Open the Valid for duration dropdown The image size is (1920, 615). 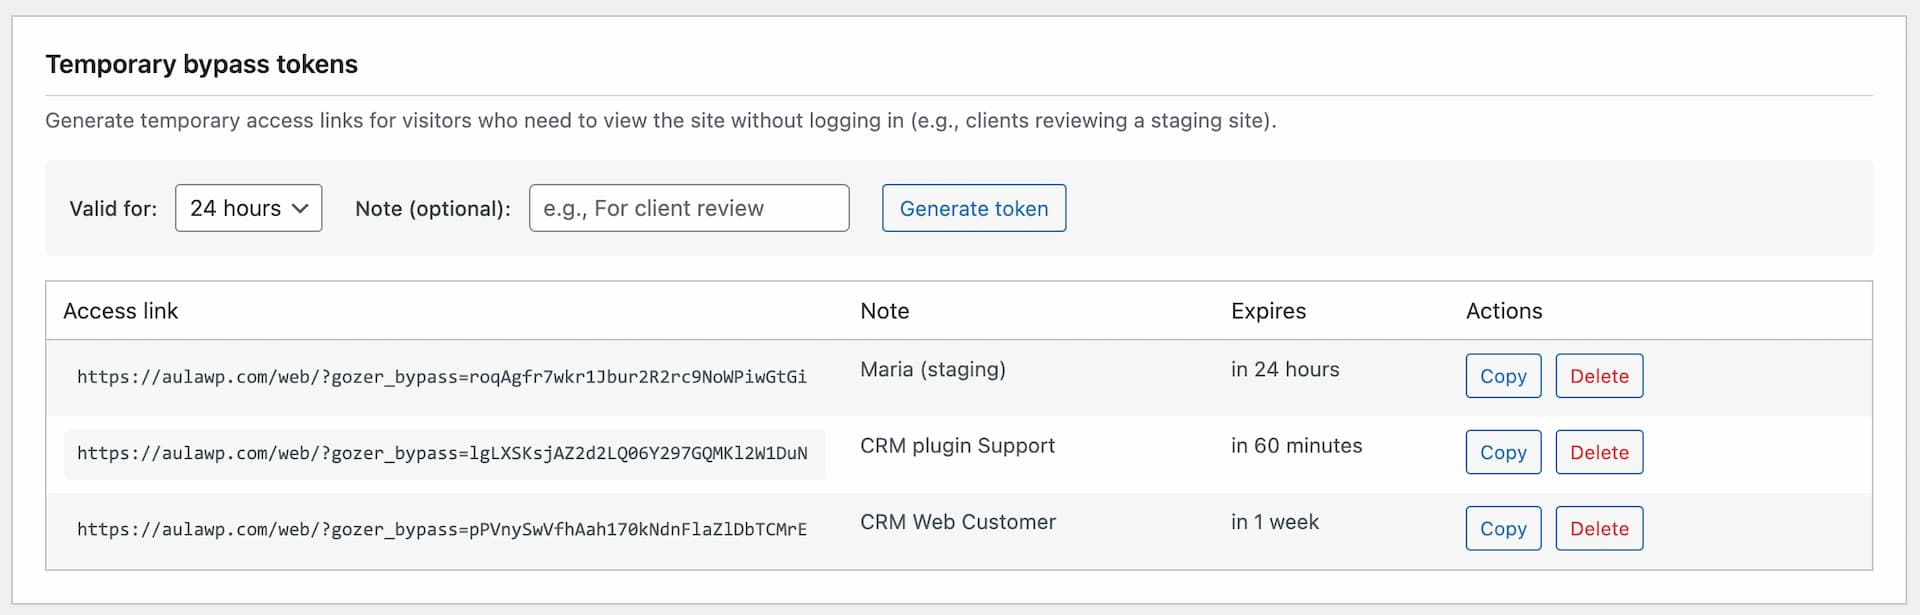pos(248,208)
